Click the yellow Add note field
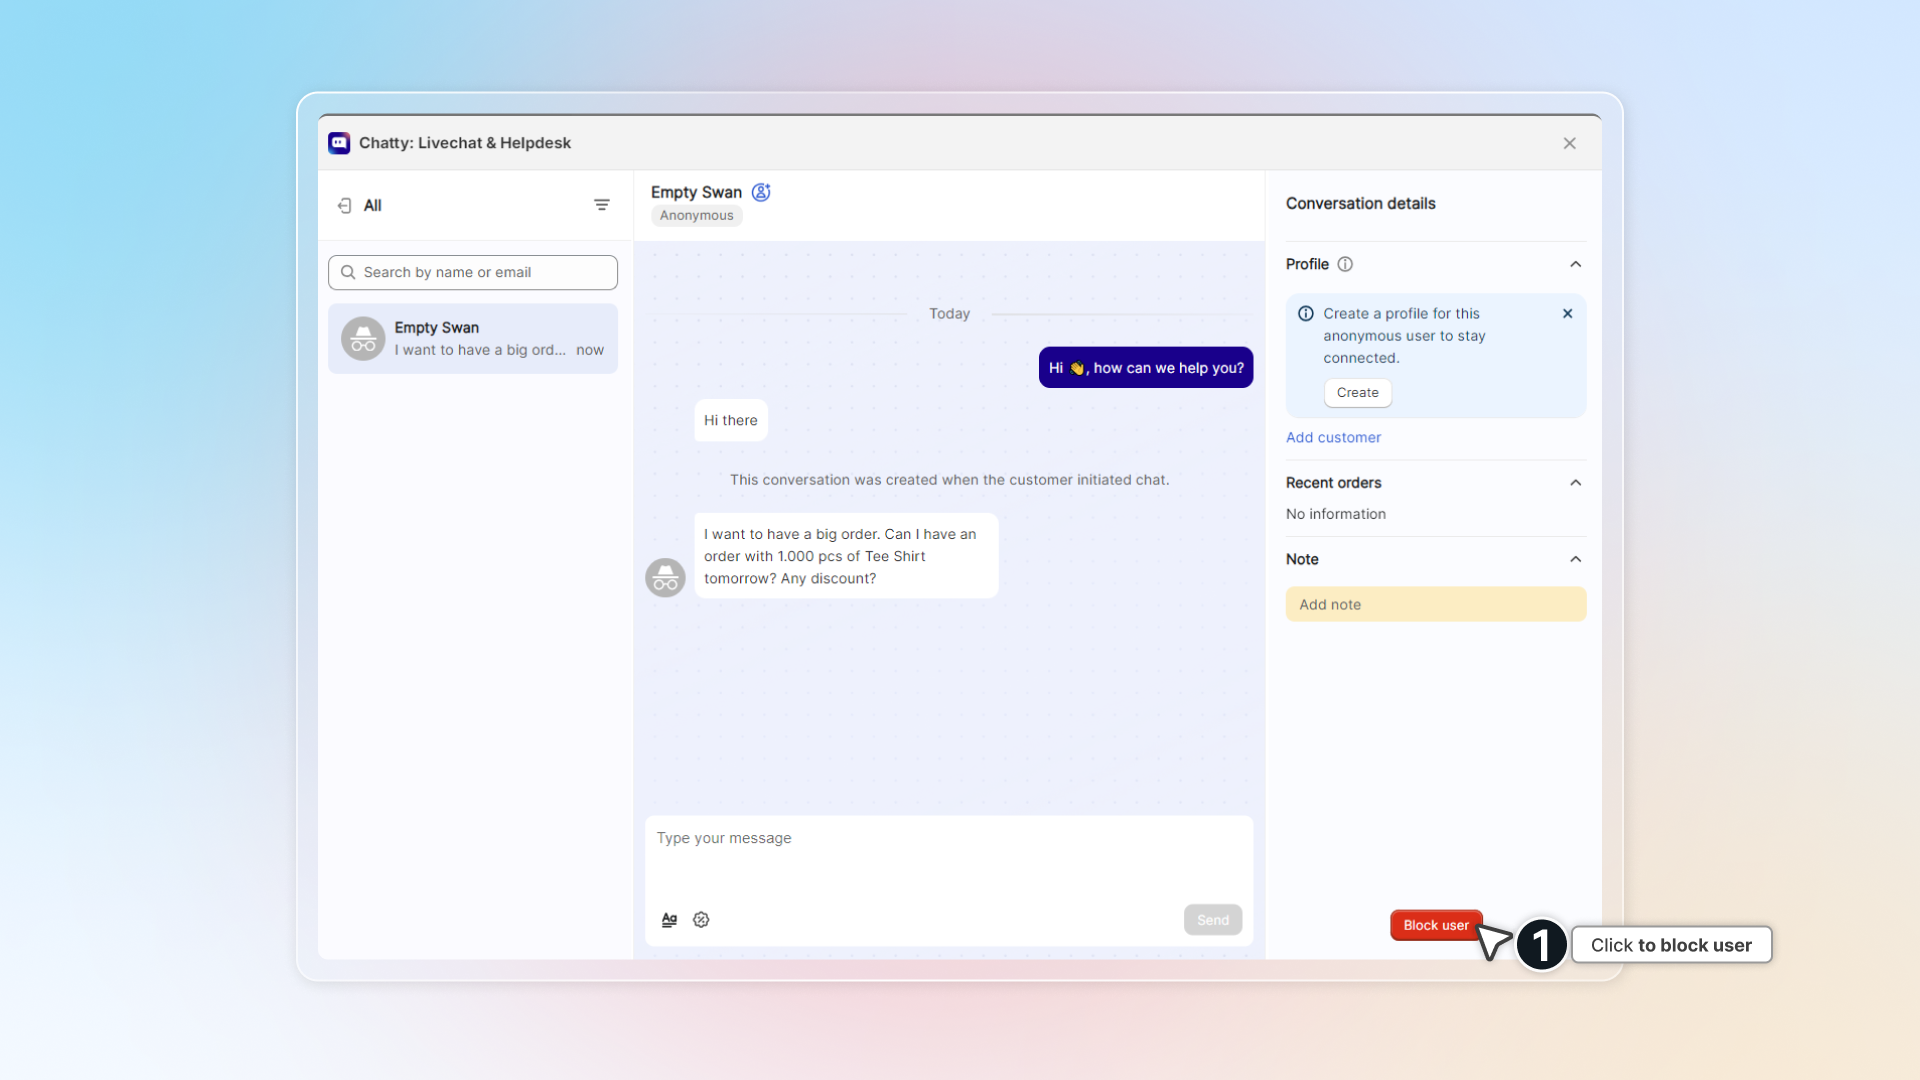 tap(1435, 604)
